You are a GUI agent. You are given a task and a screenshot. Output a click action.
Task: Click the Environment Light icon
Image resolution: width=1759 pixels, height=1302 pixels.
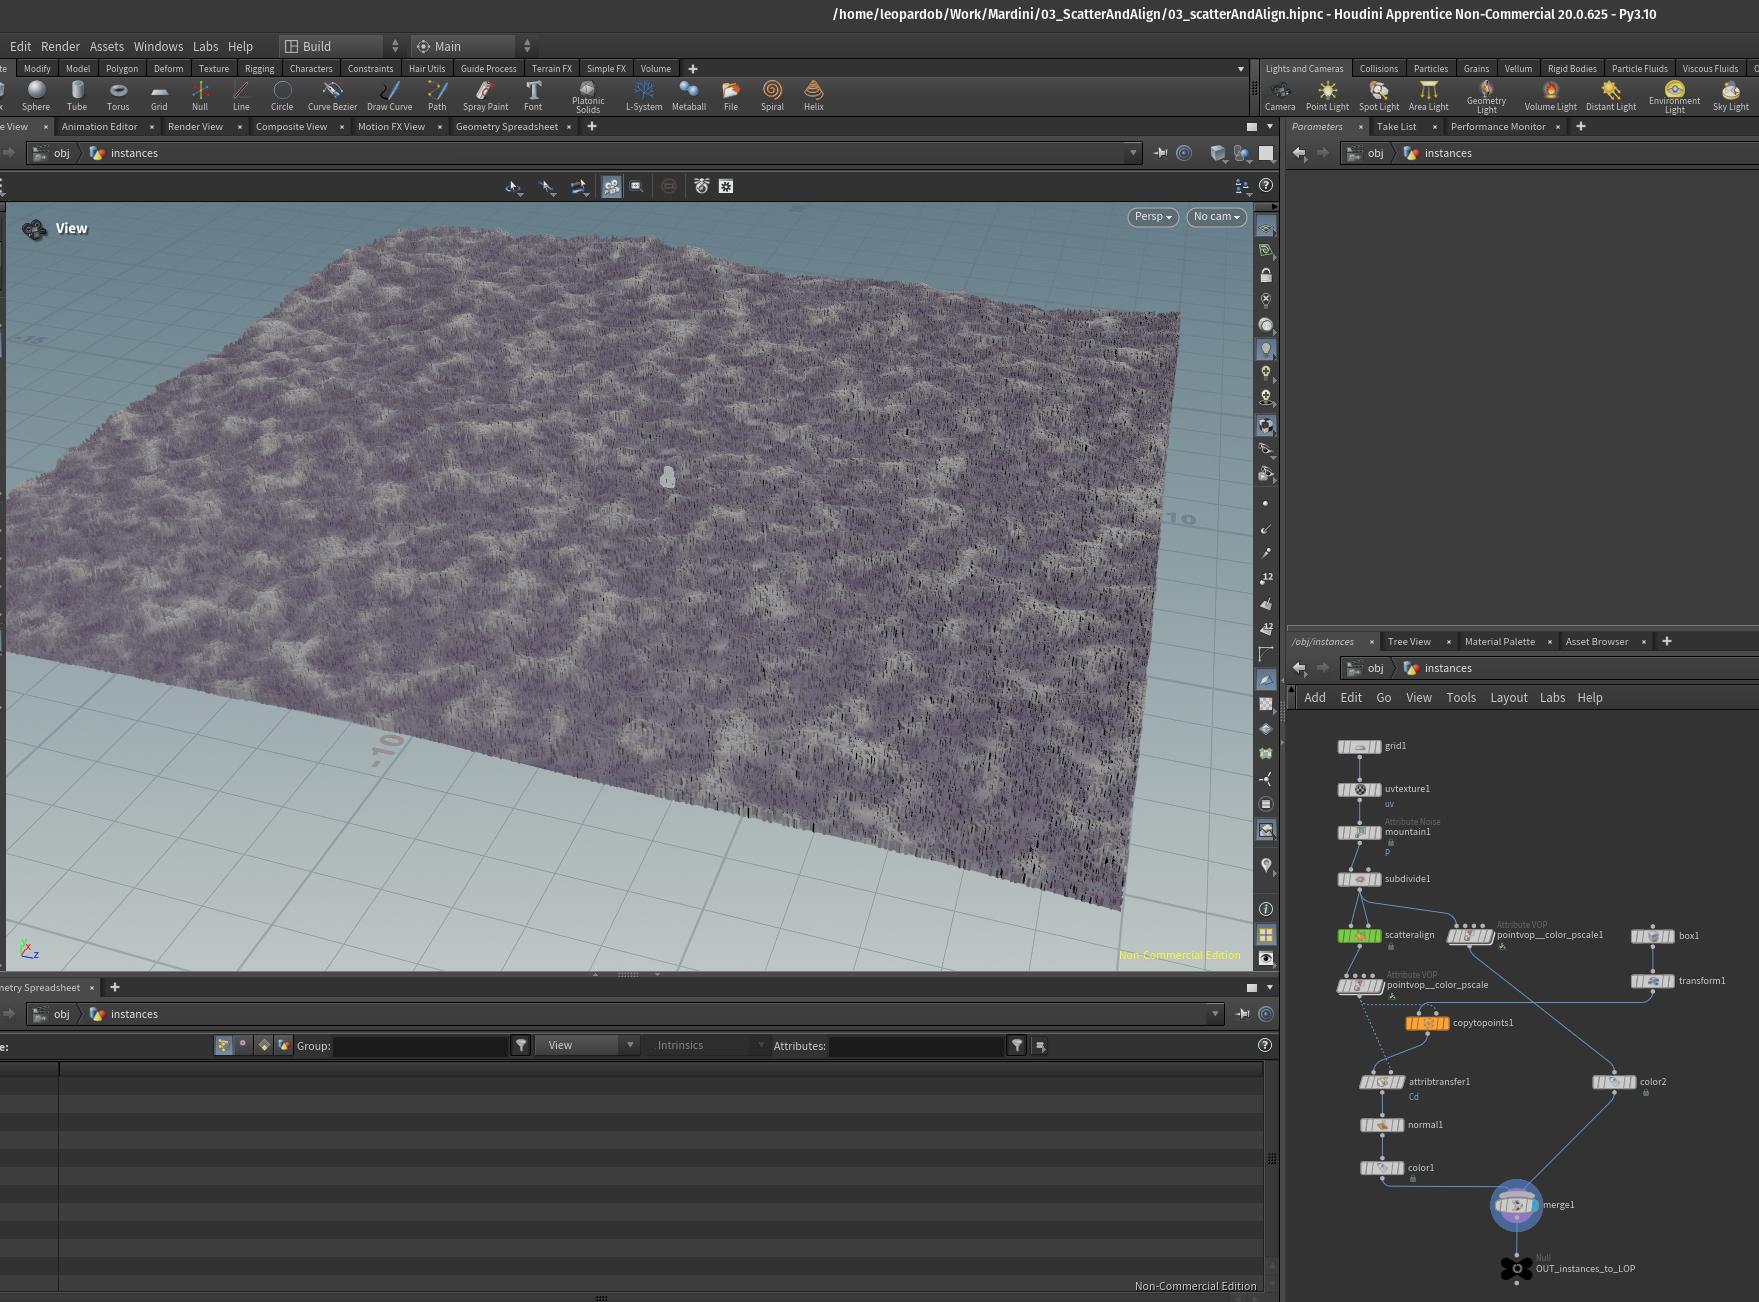tap(1674, 97)
